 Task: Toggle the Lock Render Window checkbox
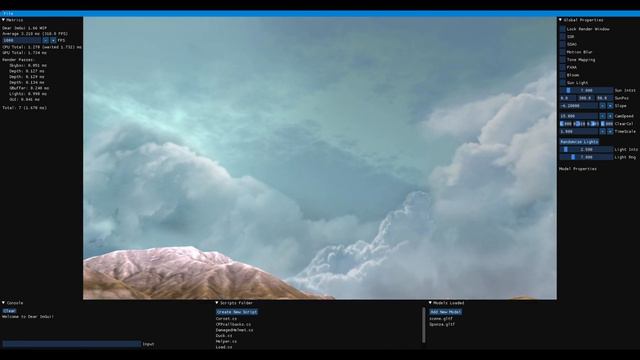tap(562, 29)
